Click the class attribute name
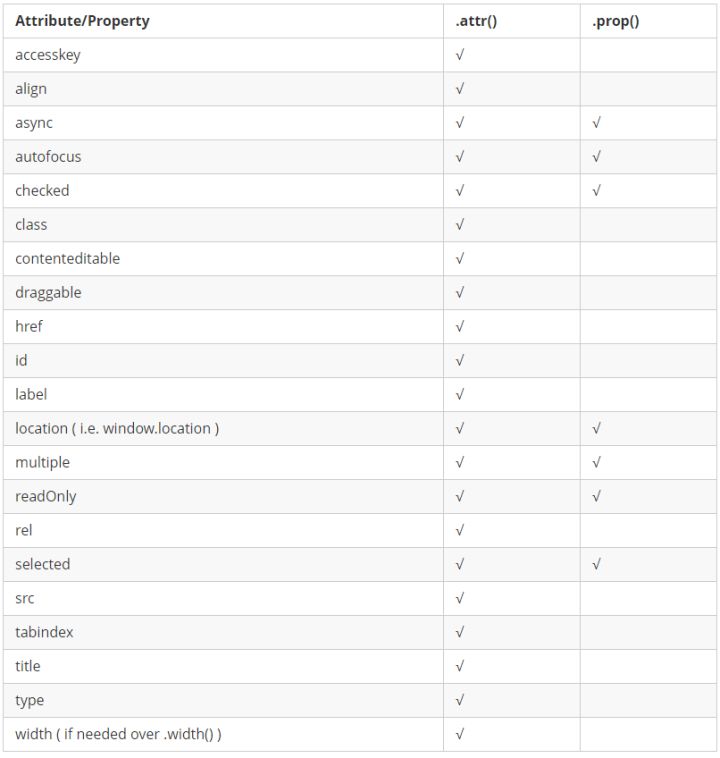Viewport: 720px width, 758px height. click(x=31, y=225)
